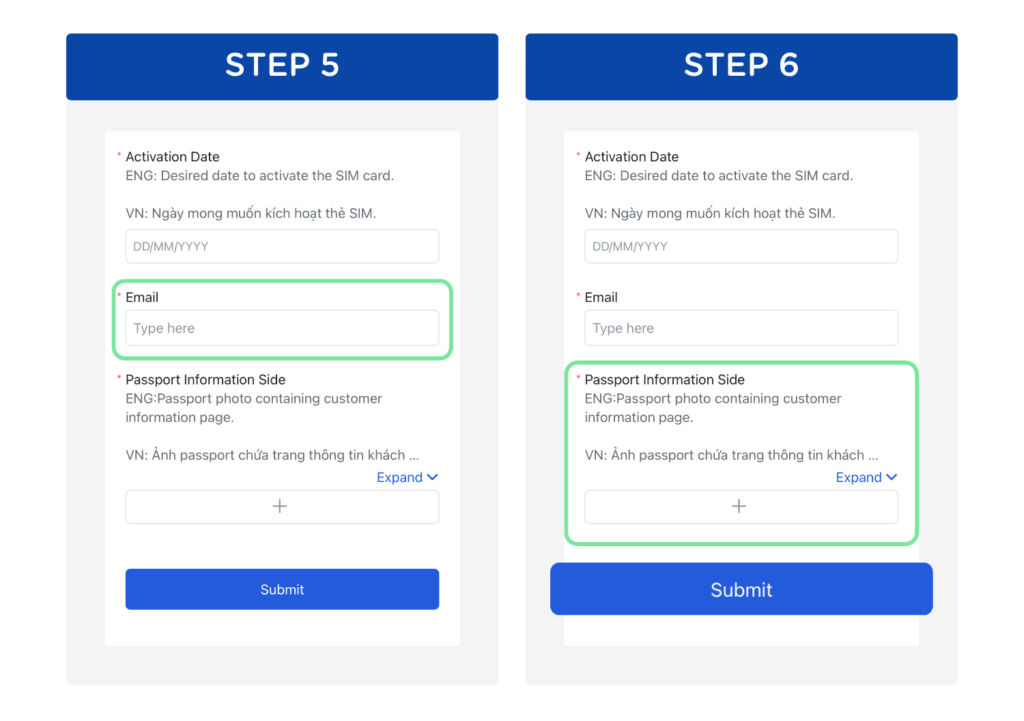Select the STEP 5 header banner
Screen dimensions: 1024x721
click(282, 66)
